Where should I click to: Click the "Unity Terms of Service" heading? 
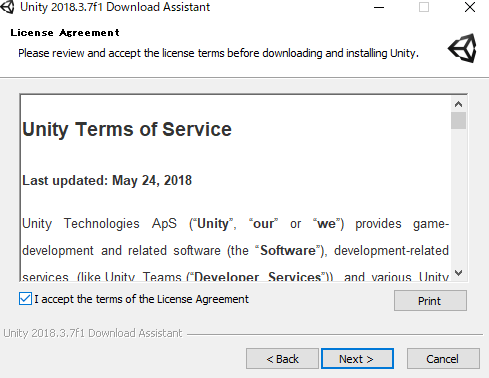tap(127, 130)
